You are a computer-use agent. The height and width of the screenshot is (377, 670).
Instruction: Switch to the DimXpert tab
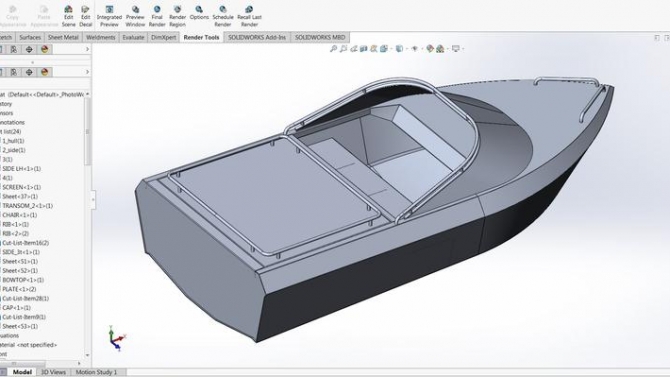(x=164, y=37)
